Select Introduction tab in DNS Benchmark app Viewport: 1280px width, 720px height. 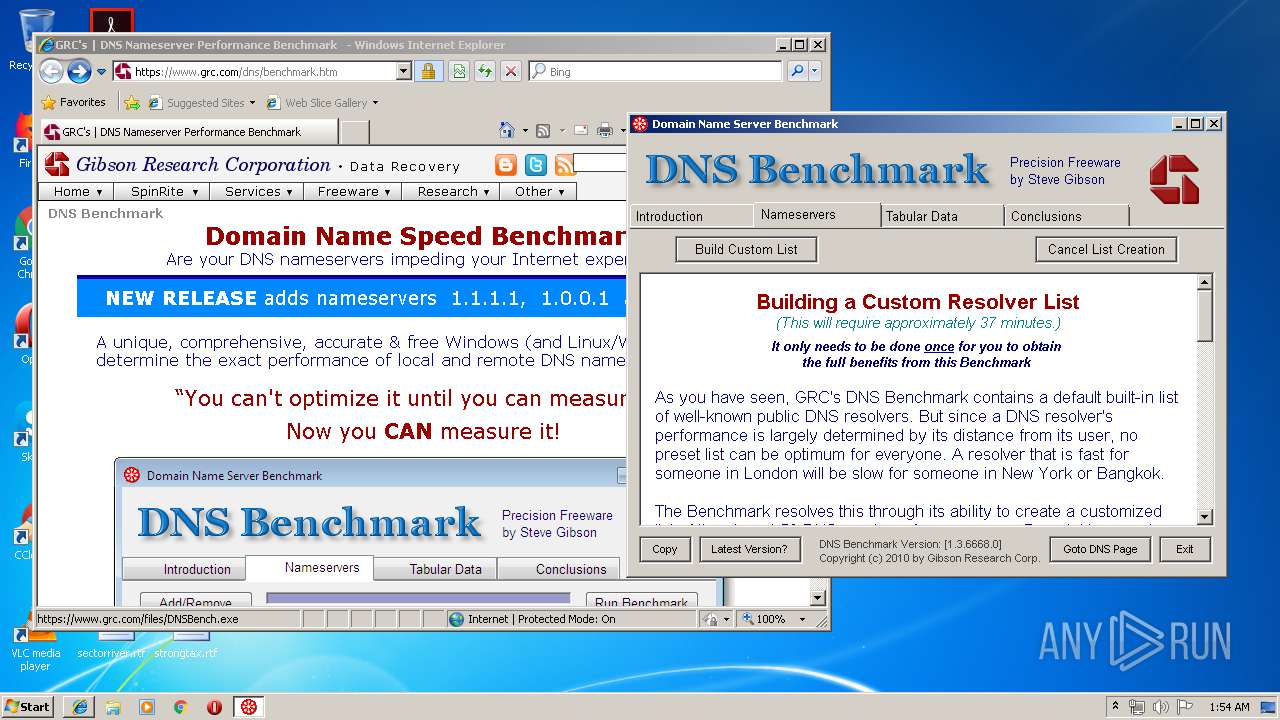point(691,216)
